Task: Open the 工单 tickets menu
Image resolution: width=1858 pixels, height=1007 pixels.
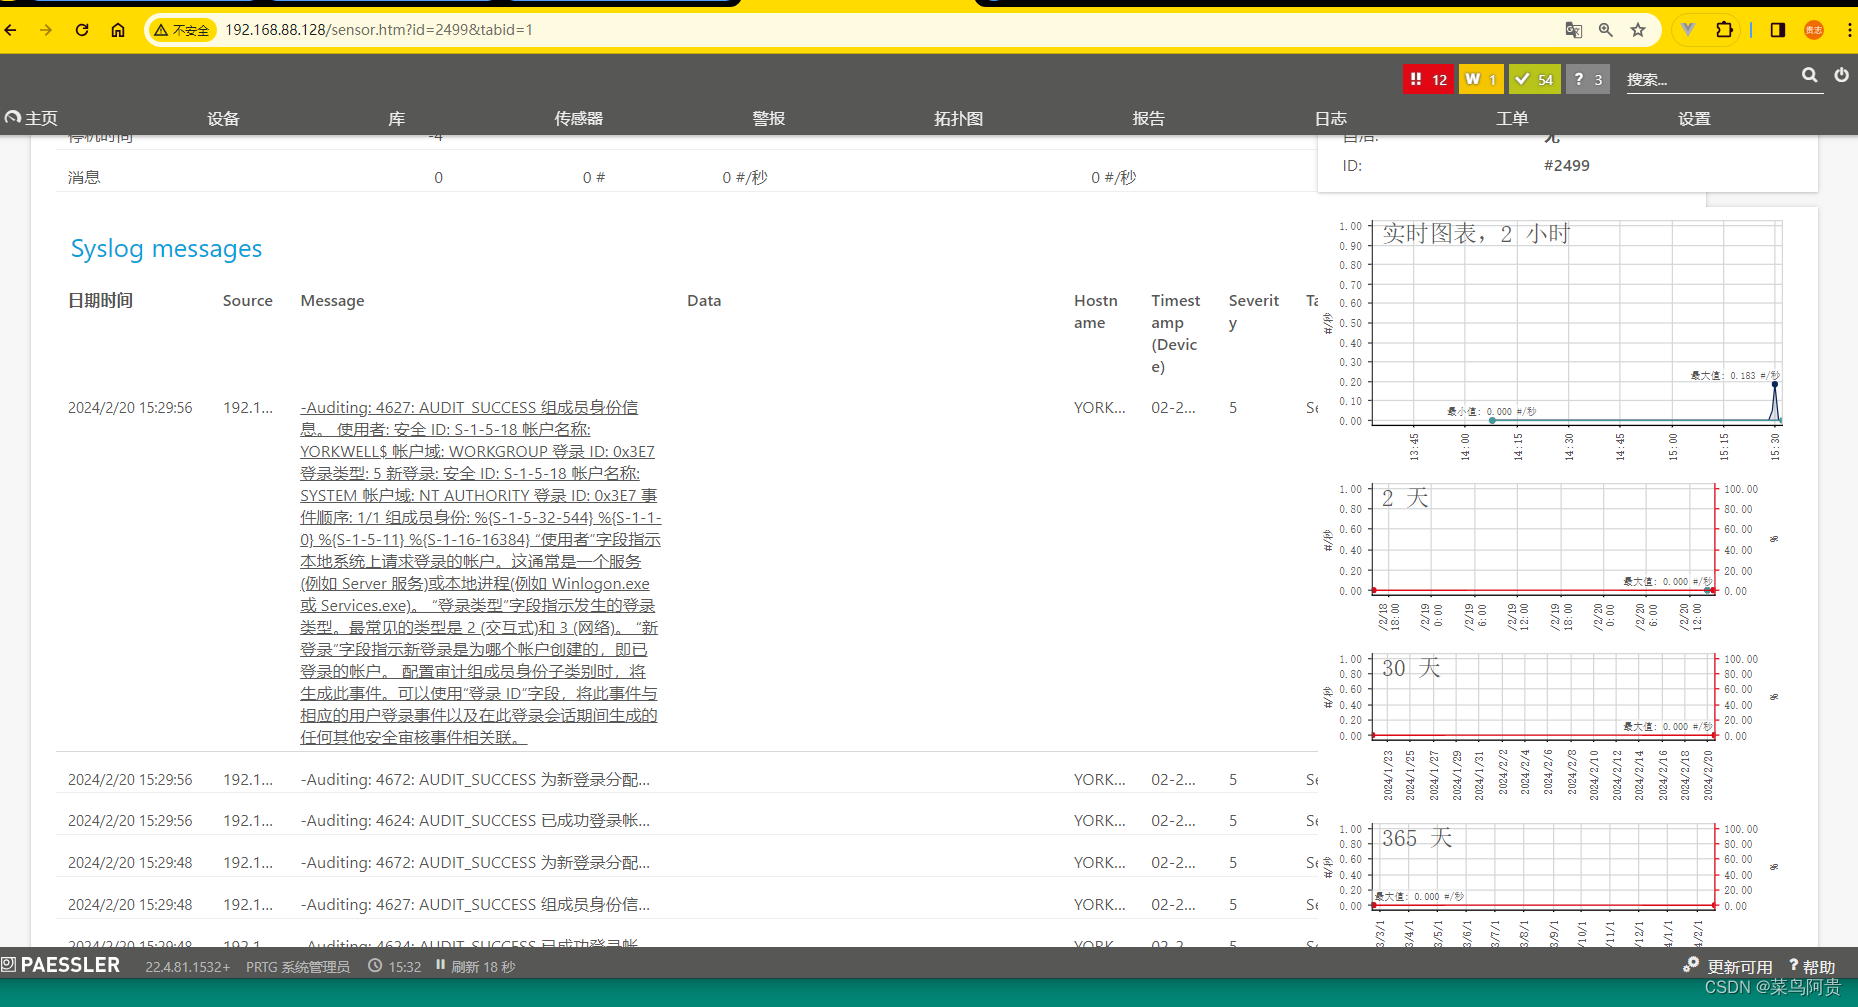Action: click(1512, 118)
